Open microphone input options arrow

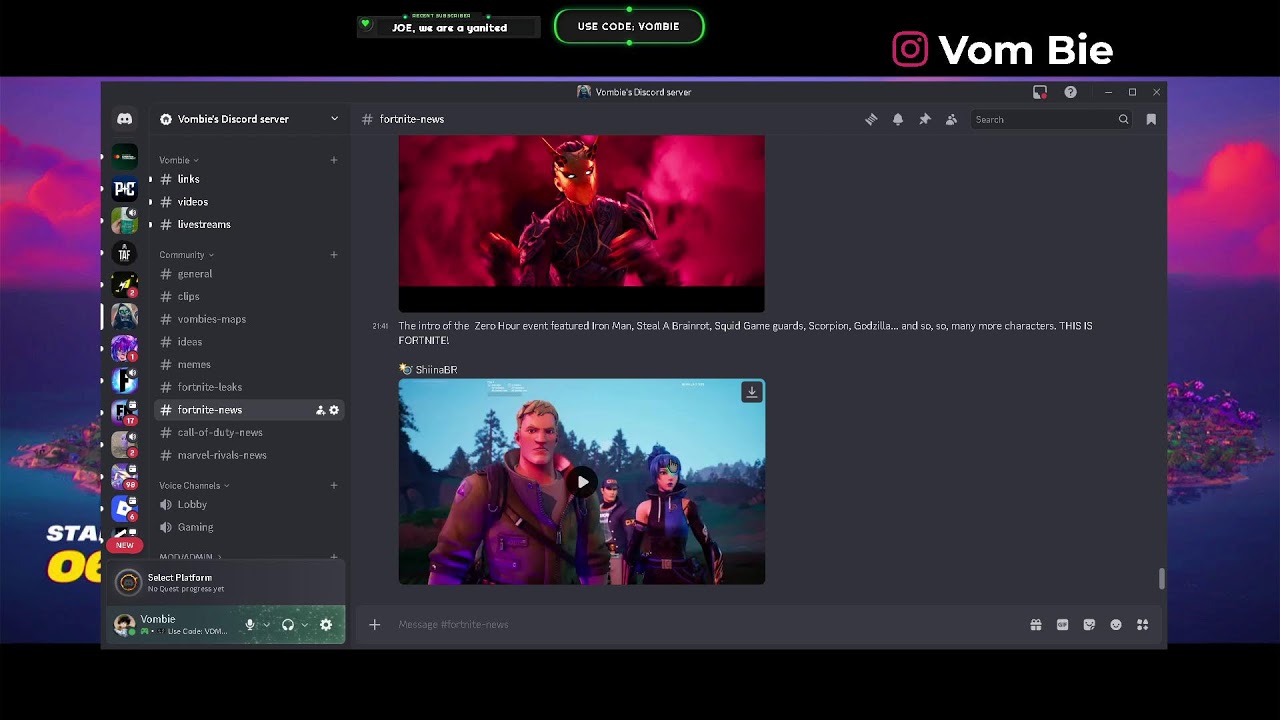266,625
